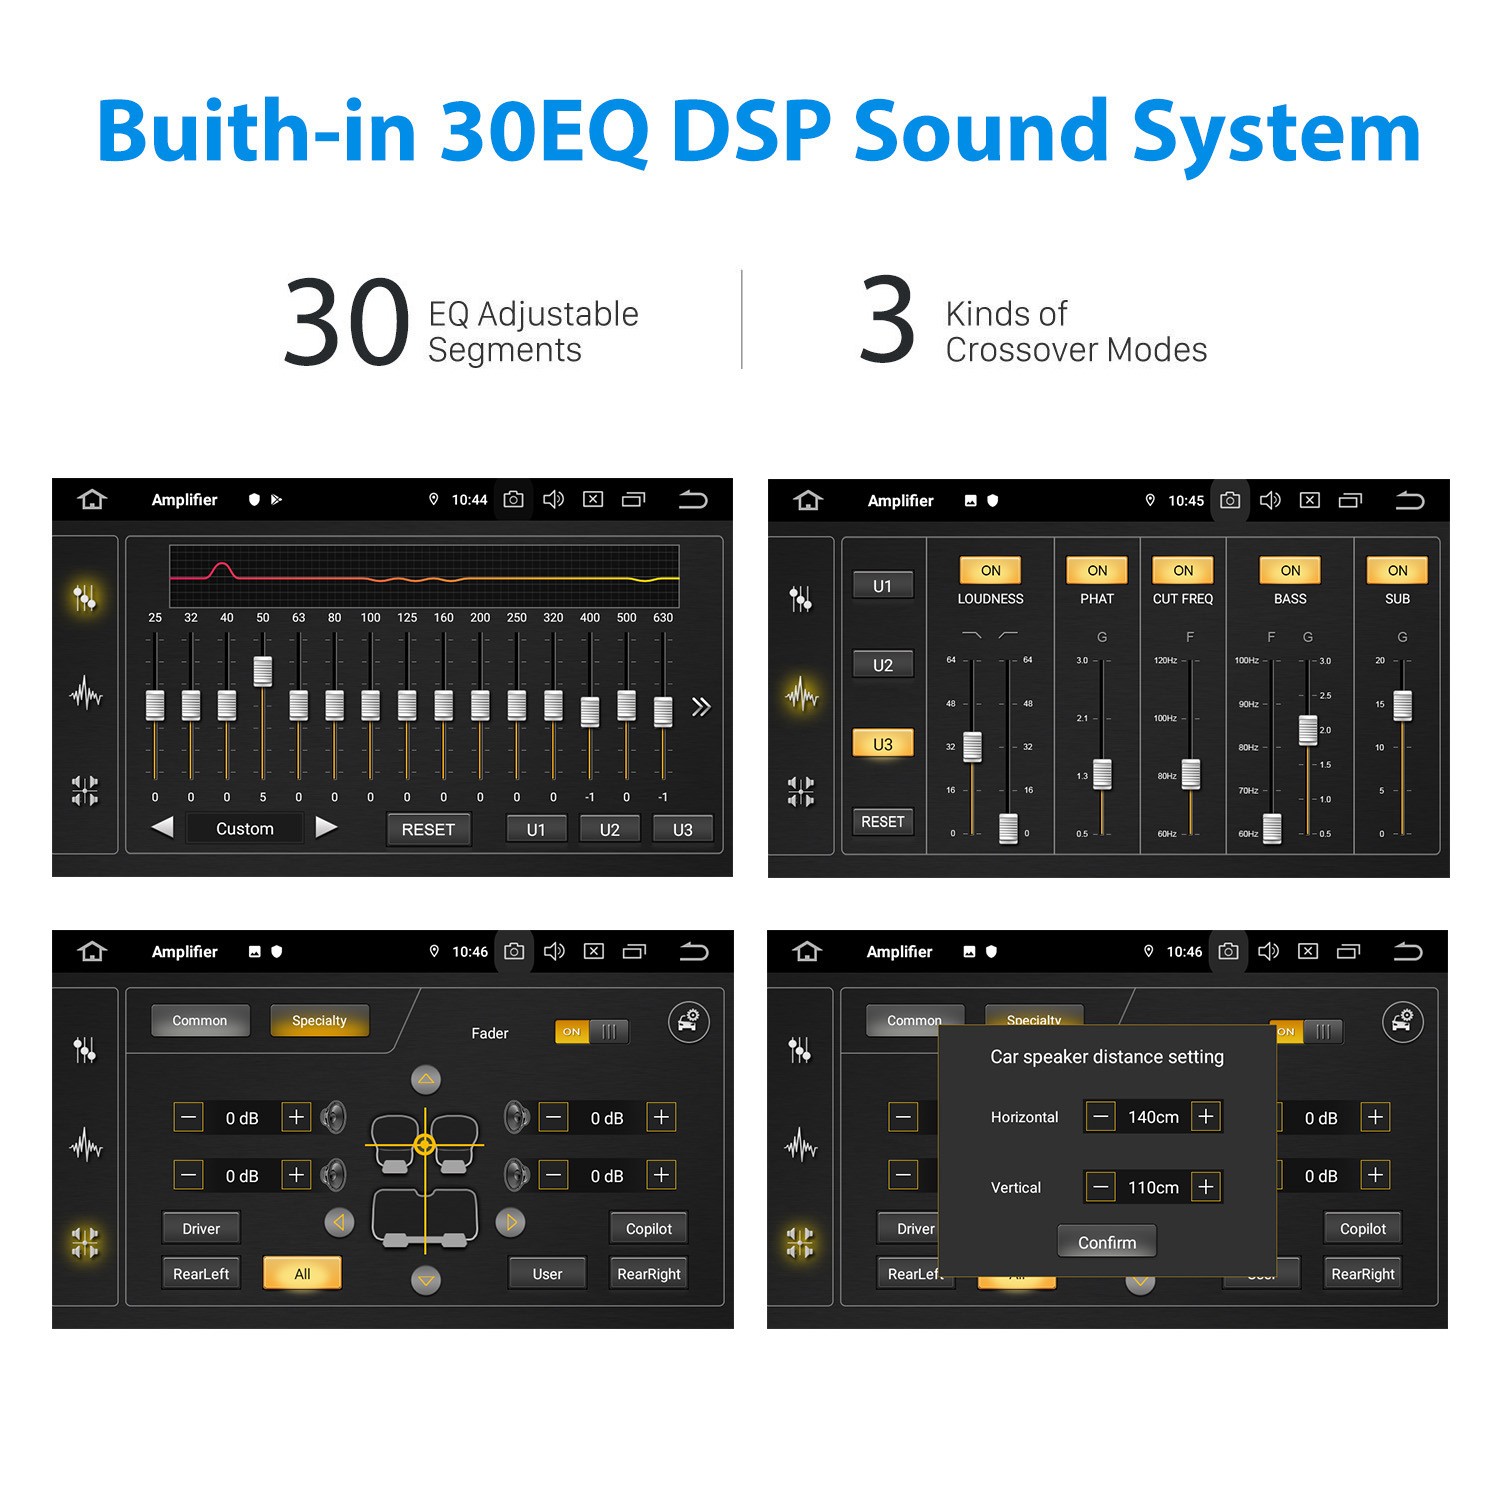This screenshot has width=1500, height=1500.
Task: Toggle LOUDNESS ON switch
Action: (990, 570)
